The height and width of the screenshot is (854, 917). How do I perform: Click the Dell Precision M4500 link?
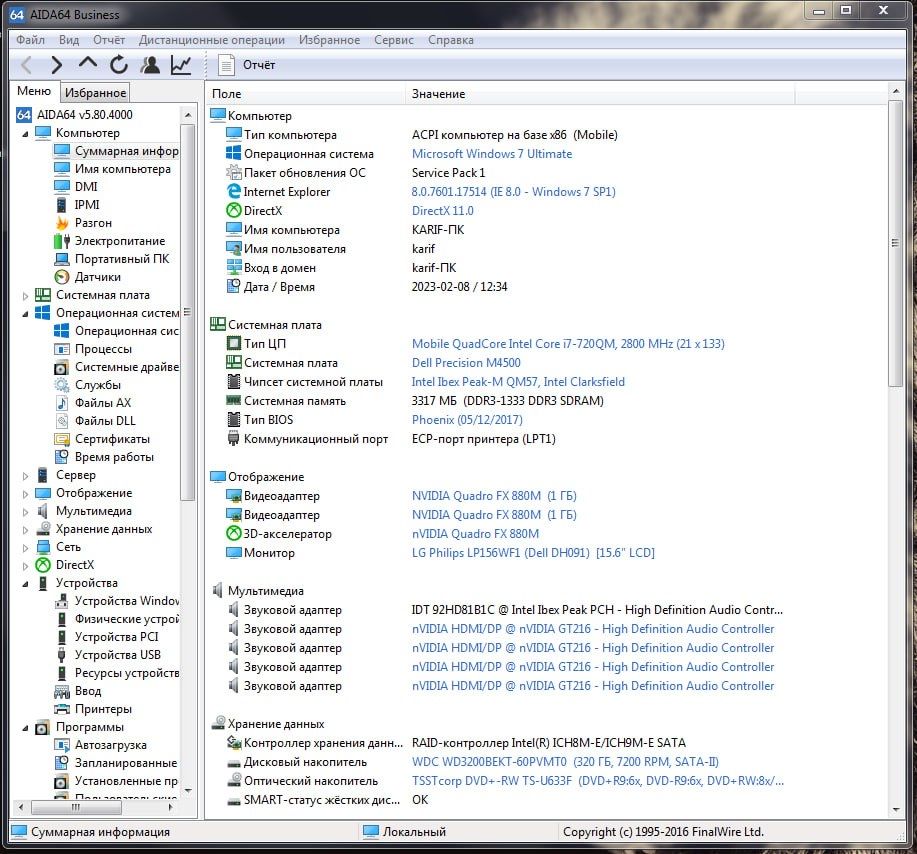coord(466,363)
